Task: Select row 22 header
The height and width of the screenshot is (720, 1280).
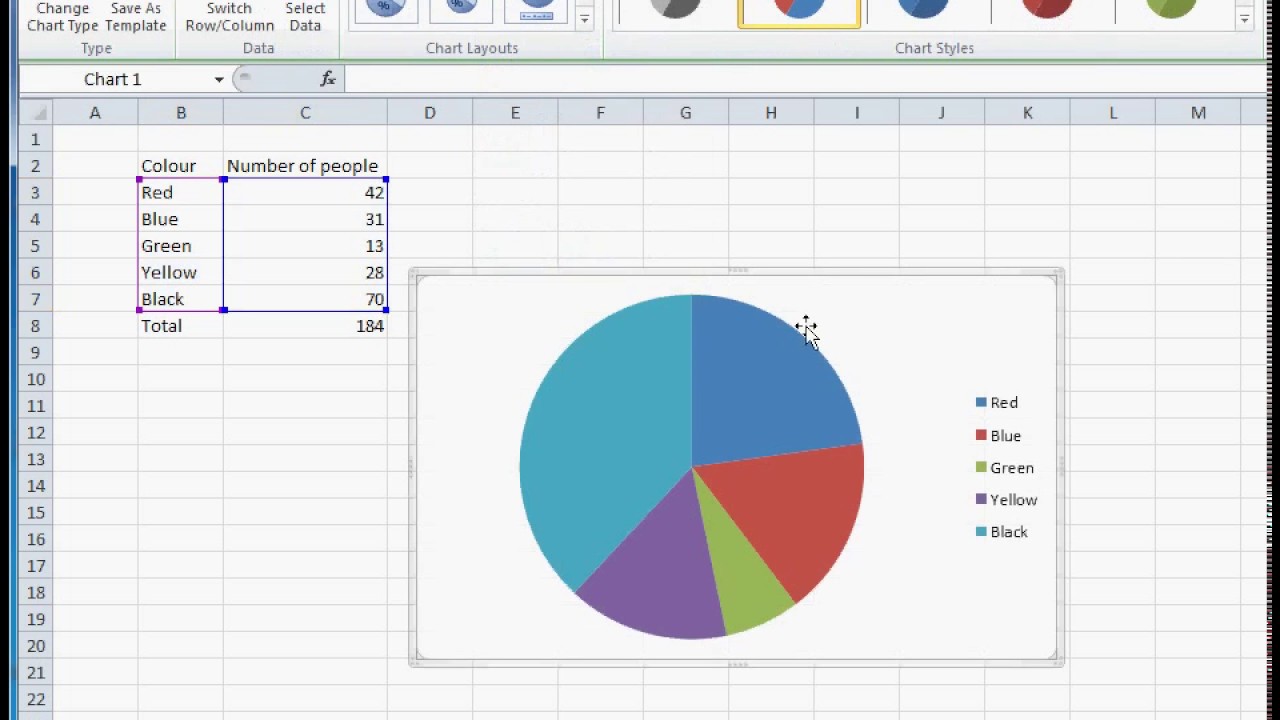Action: (x=36, y=700)
